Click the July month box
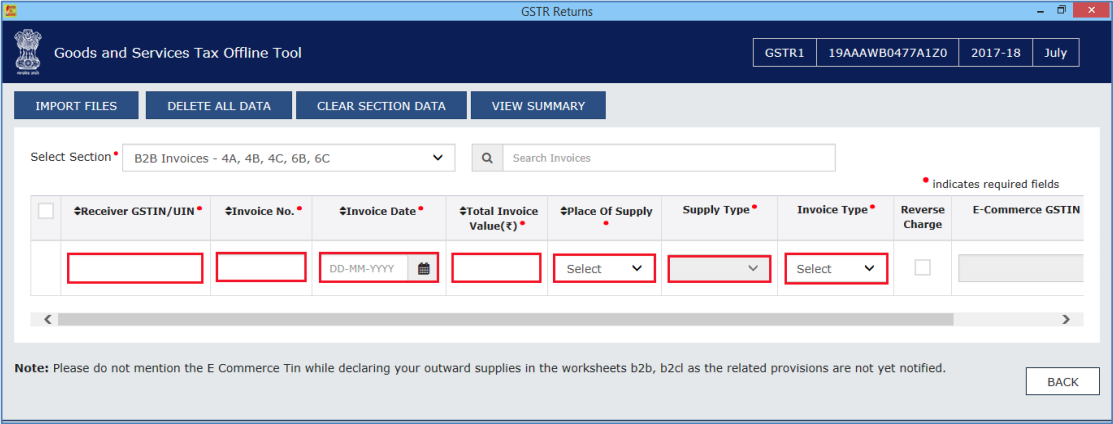Image resolution: width=1113 pixels, height=424 pixels. (x=1056, y=53)
